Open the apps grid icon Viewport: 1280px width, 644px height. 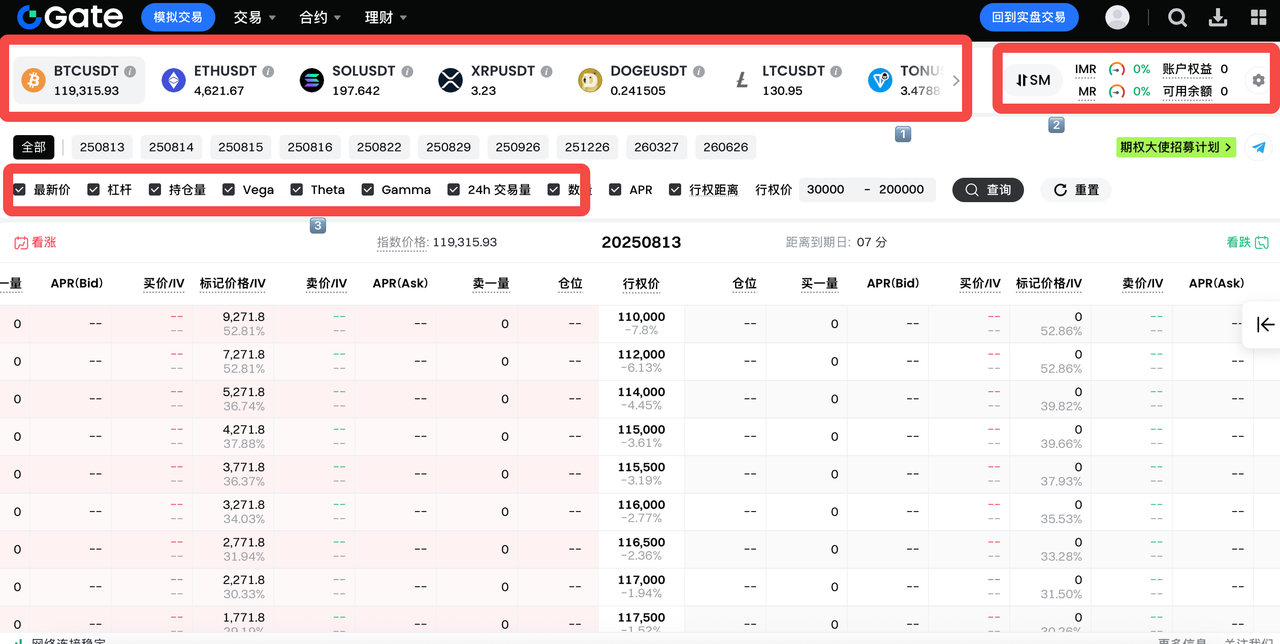(1259, 17)
